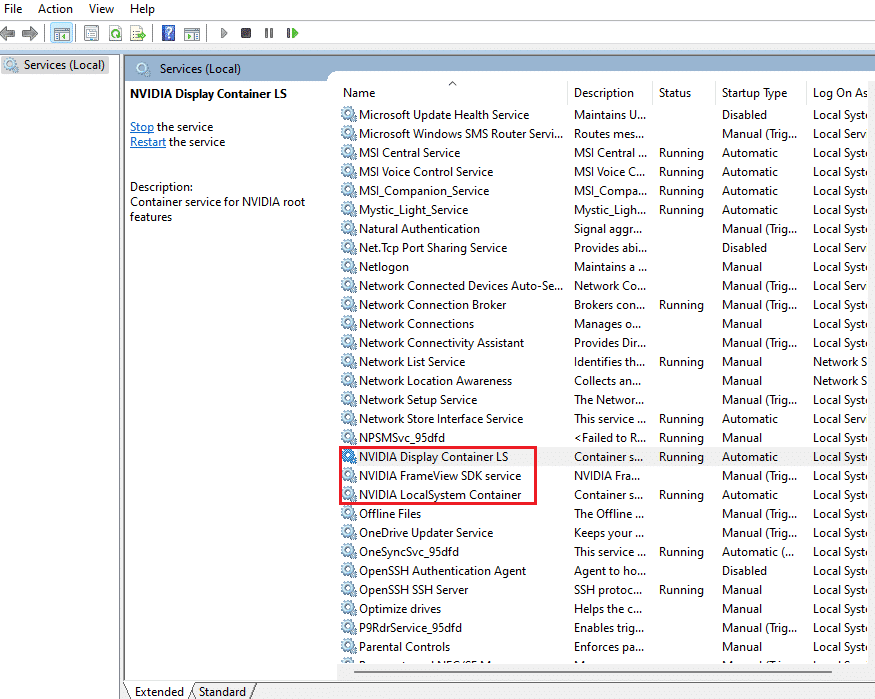Click the Stop link for the service

click(x=140, y=126)
